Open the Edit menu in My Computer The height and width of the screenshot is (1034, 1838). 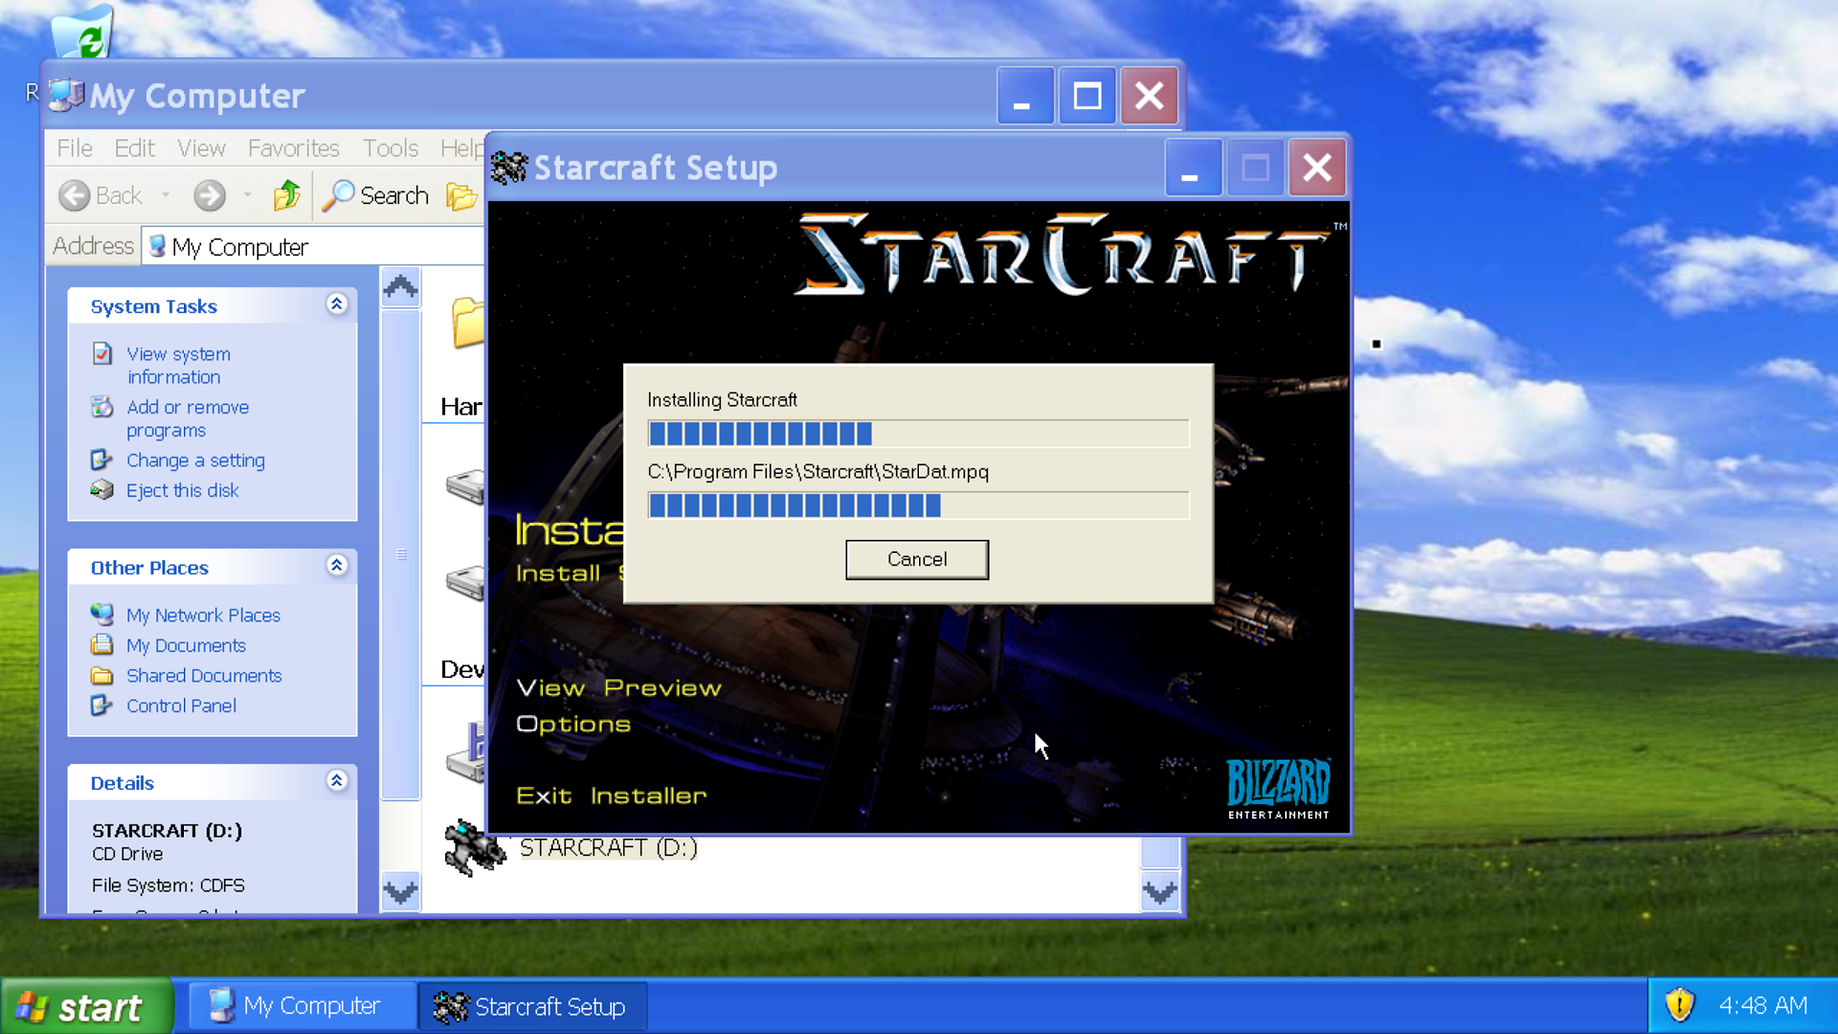click(x=134, y=148)
